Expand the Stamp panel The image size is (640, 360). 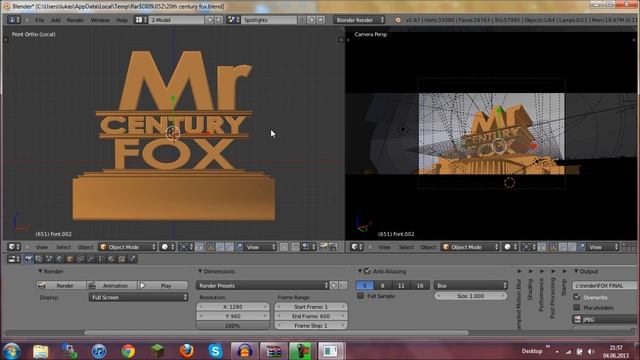[564, 271]
